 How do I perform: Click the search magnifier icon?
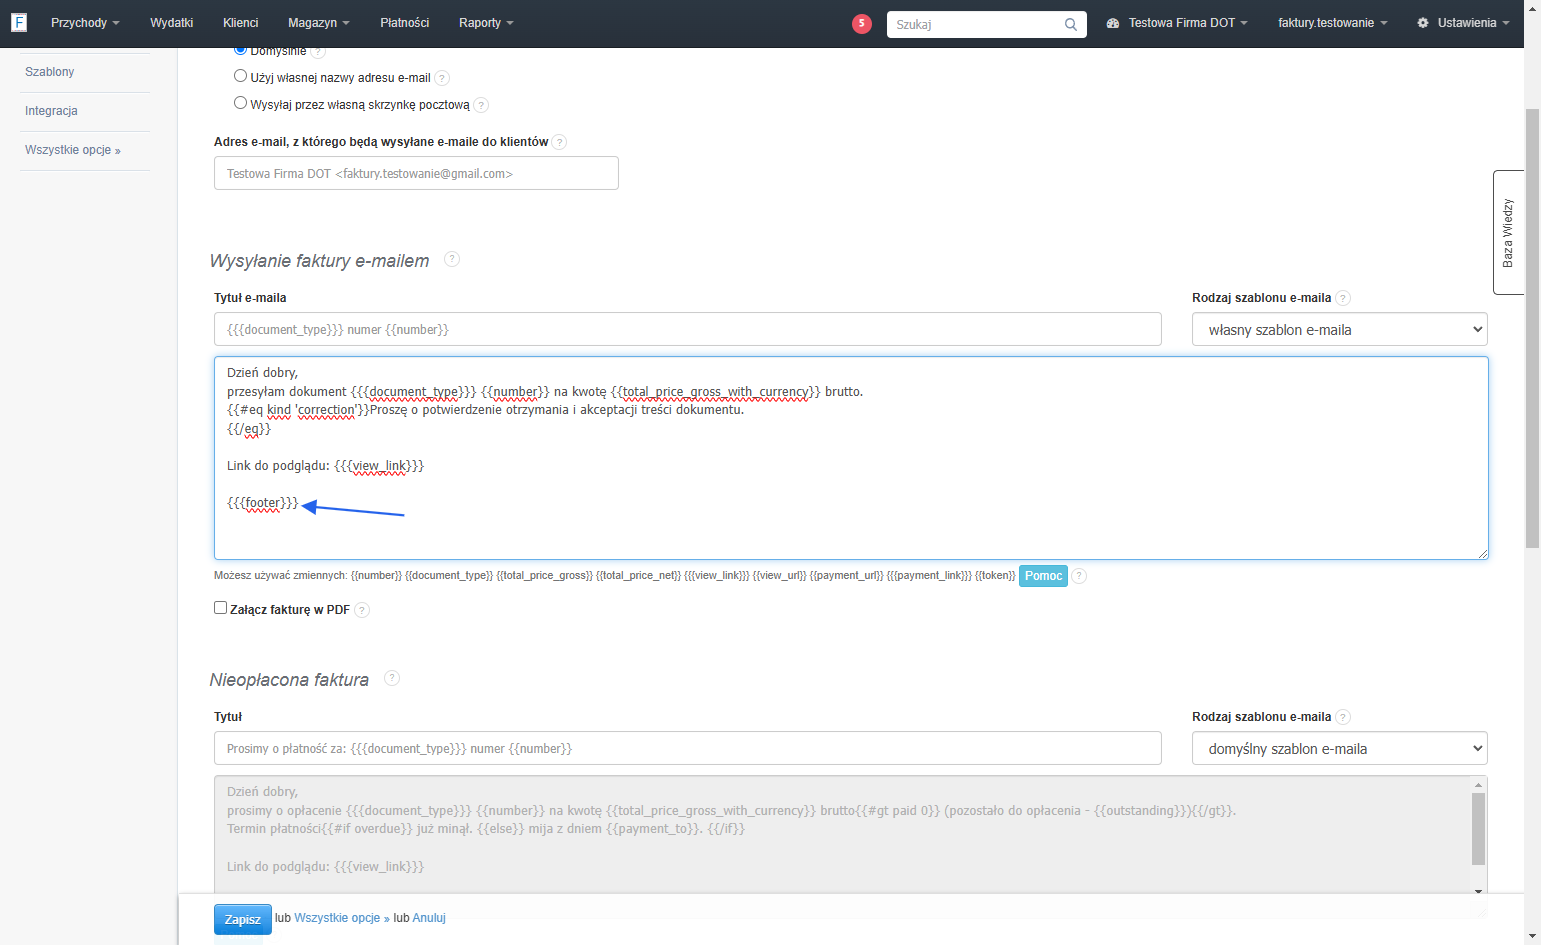(x=1070, y=24)
